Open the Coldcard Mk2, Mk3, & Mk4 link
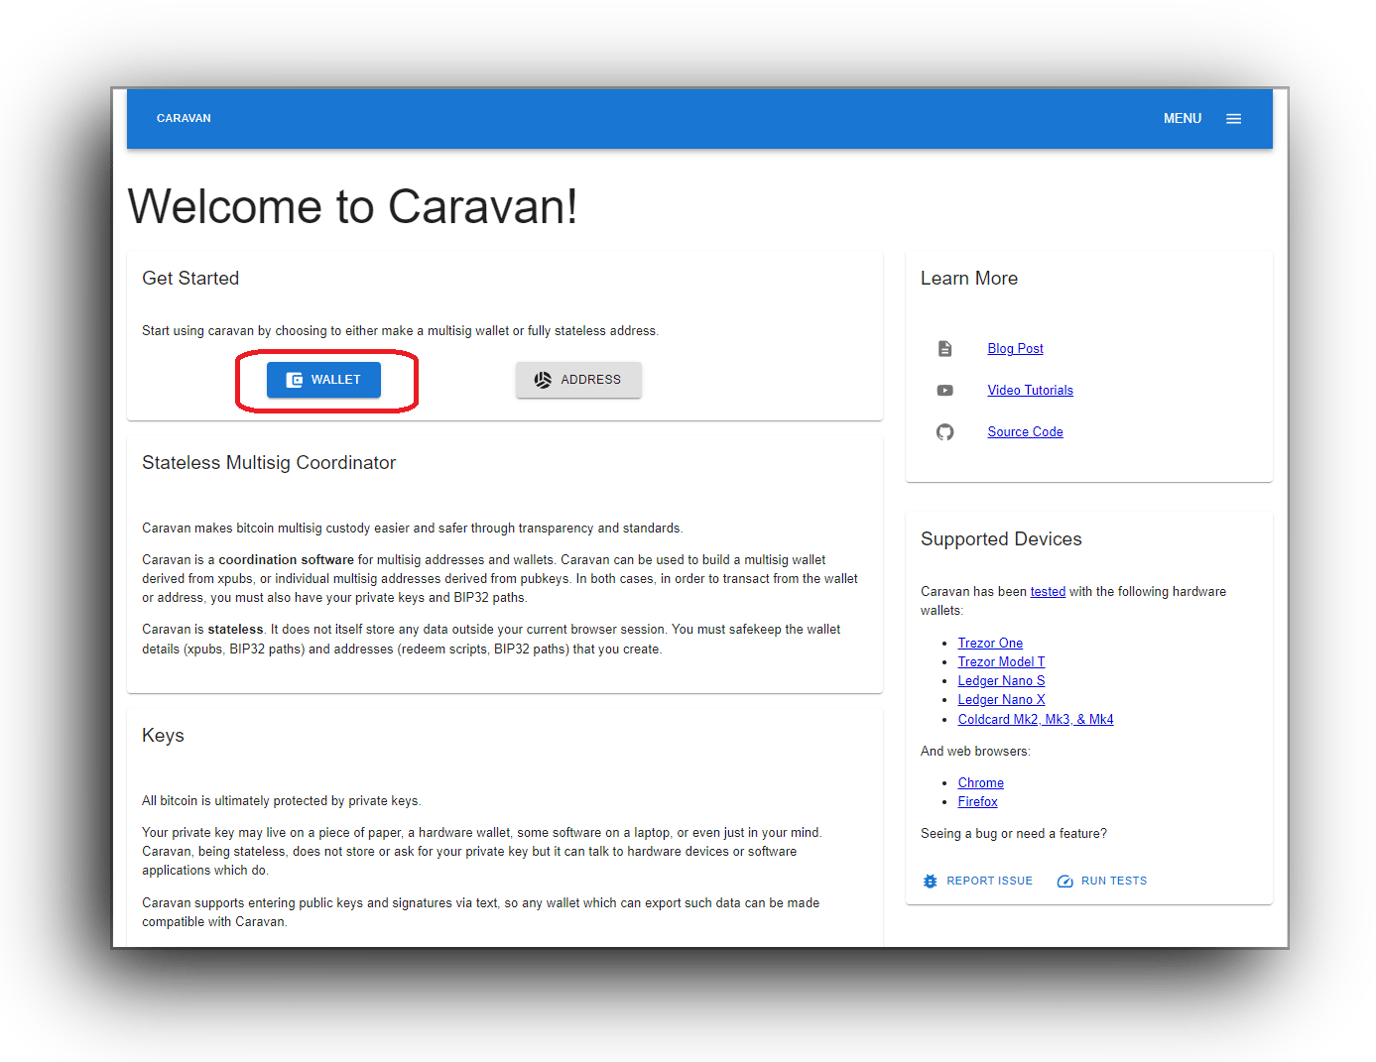 click(x=1036, y=718)
